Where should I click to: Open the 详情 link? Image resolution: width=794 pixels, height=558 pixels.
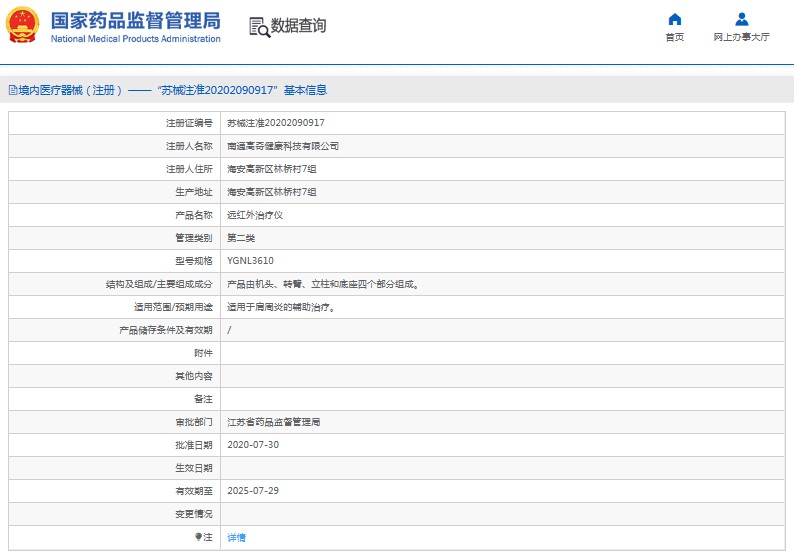pos(236,537)
